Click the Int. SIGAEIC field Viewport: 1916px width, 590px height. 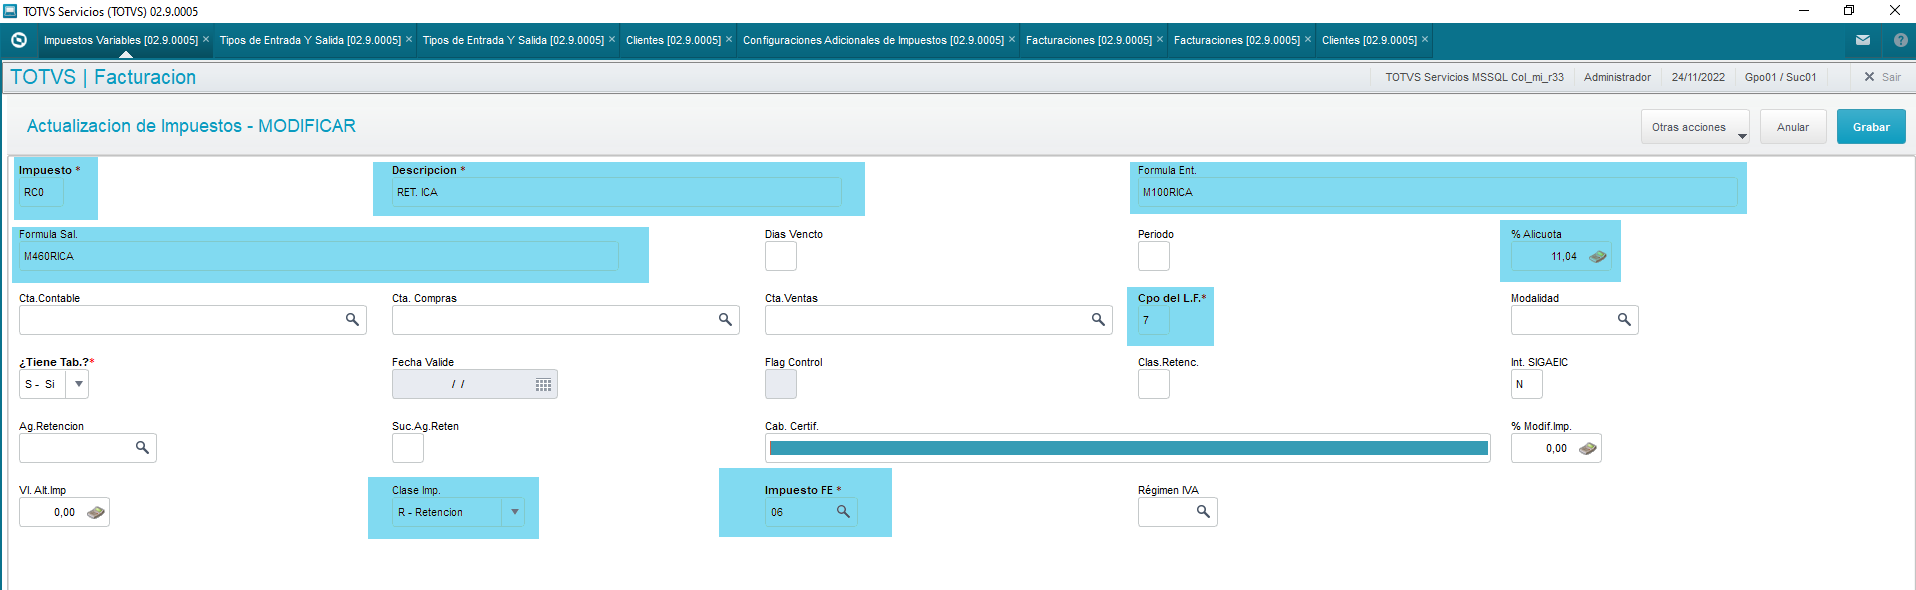[x=1527, y=384]
